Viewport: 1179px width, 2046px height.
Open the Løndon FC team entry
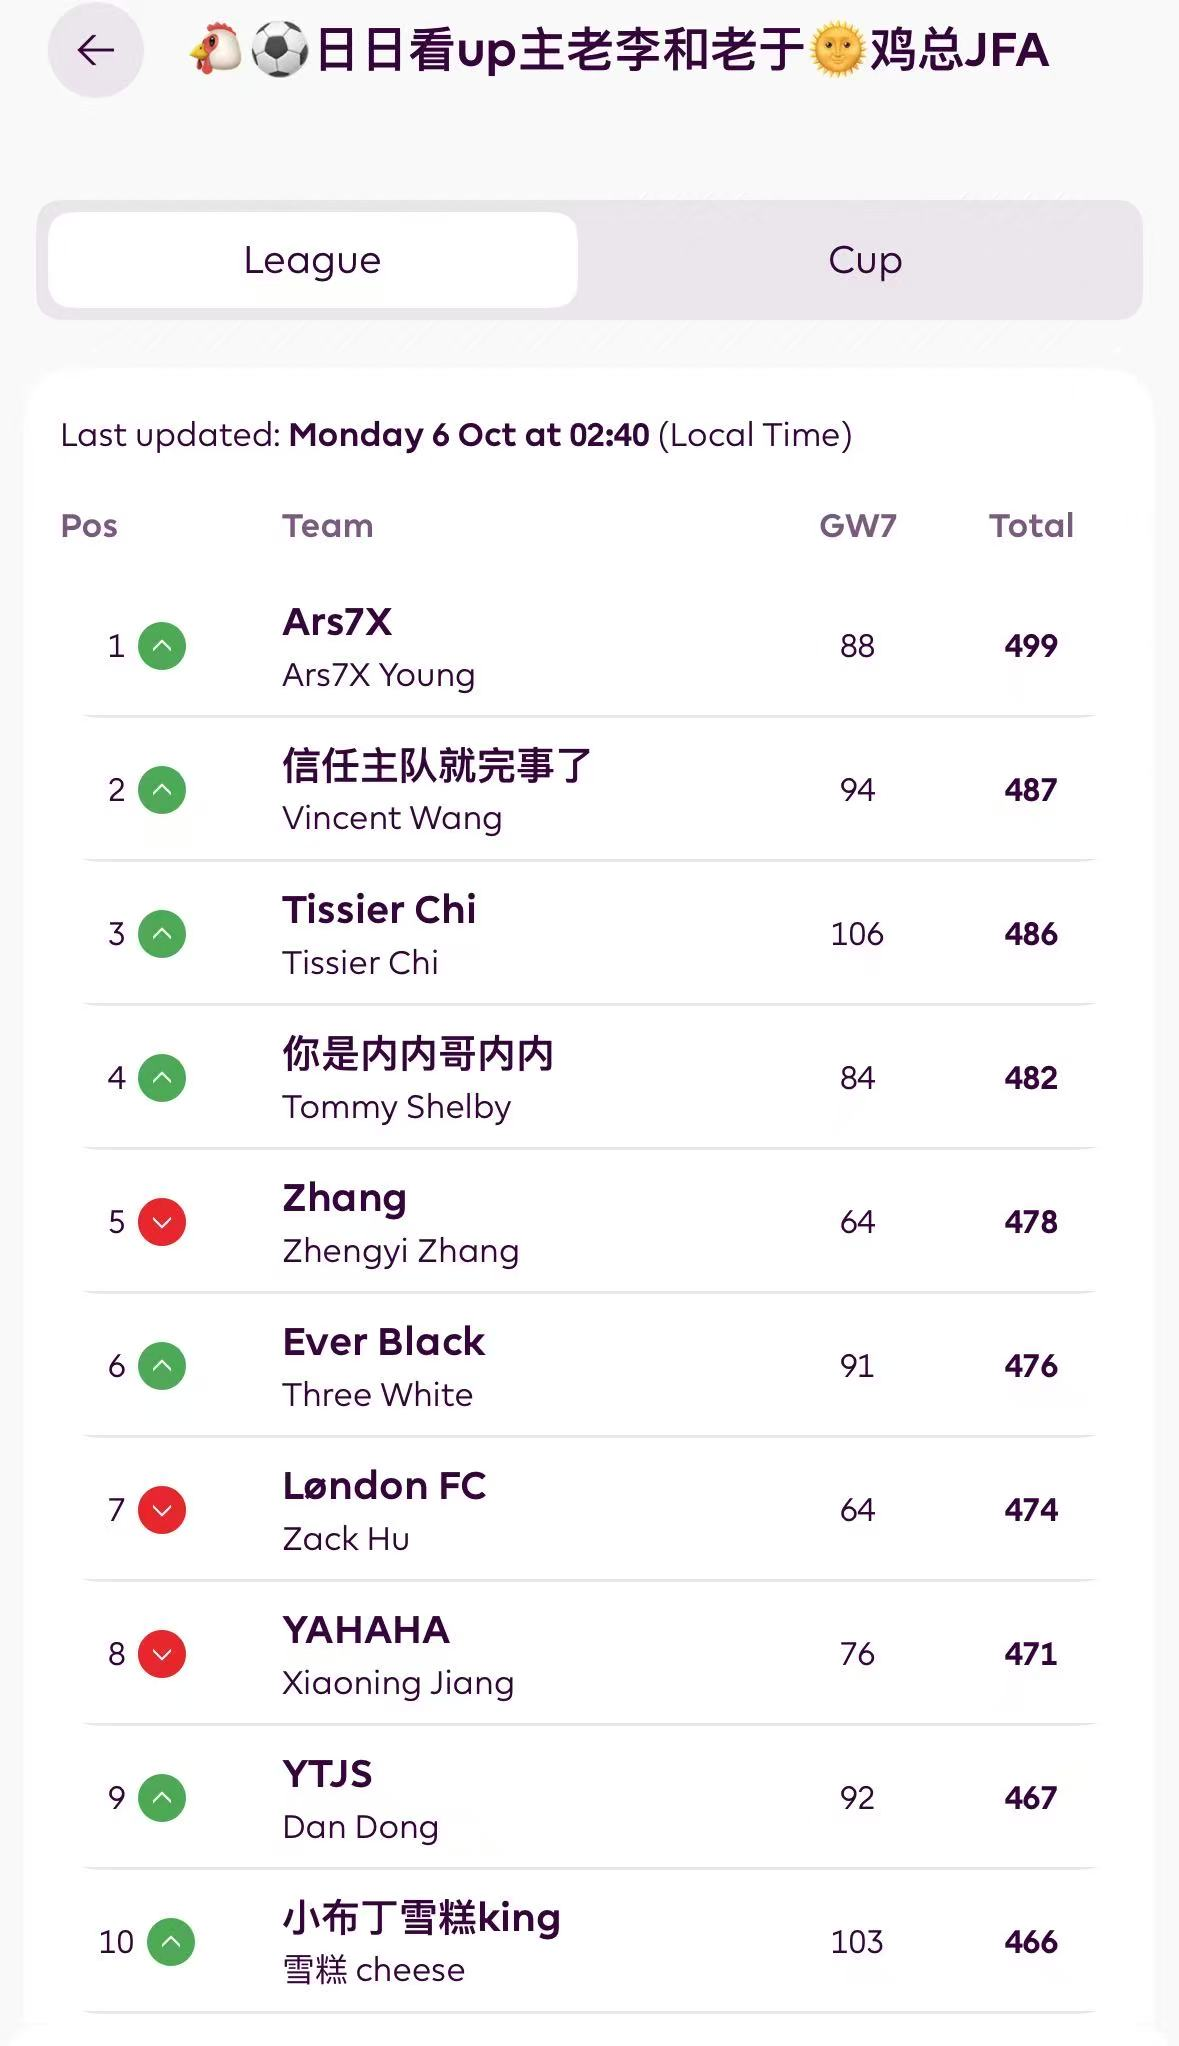[x=385, y=1487]
